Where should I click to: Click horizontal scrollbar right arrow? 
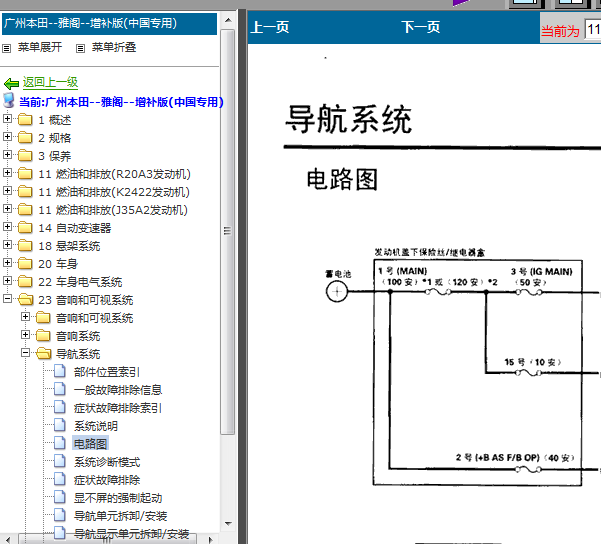pos(210,539)
